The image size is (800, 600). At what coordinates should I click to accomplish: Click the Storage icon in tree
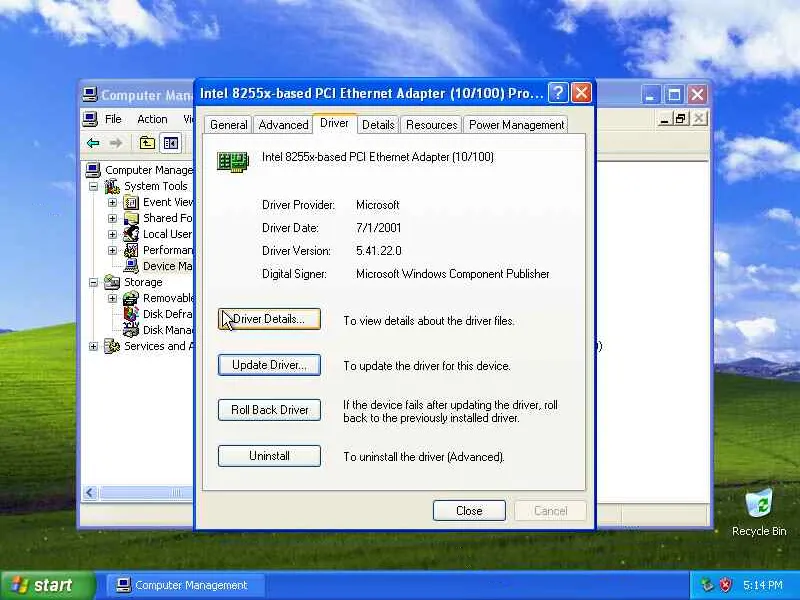[112, 282]
